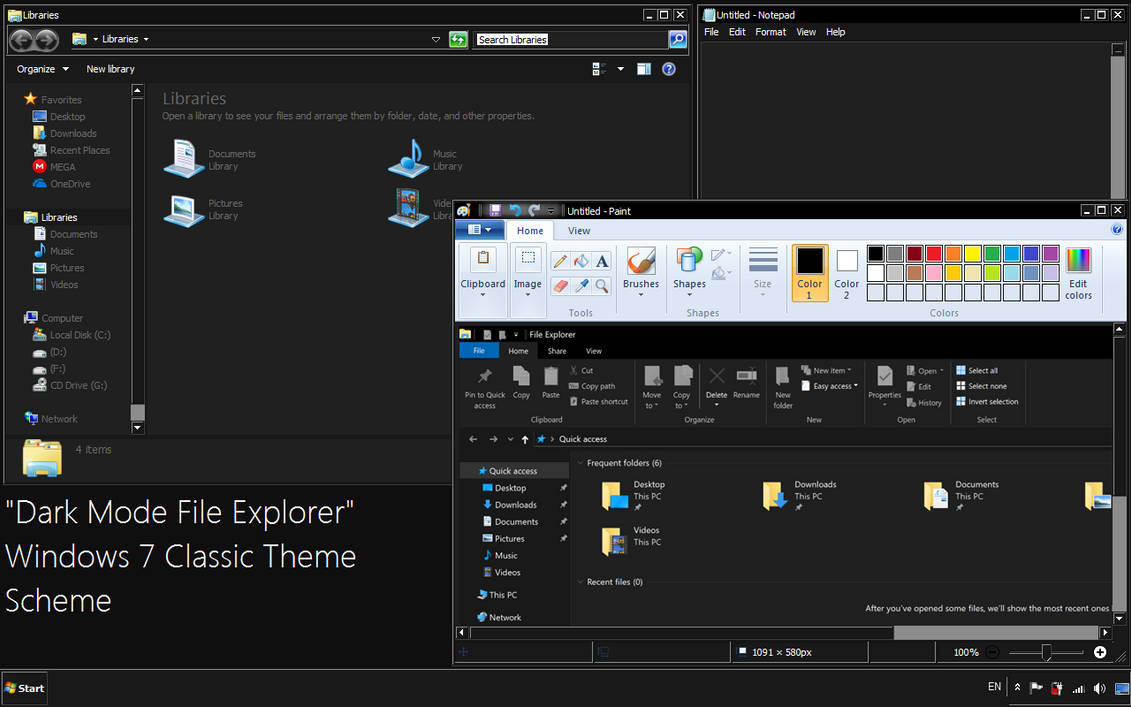Expand the Image dropdown in Paint
1131x707 pixels.
click(x=527, y=294)
